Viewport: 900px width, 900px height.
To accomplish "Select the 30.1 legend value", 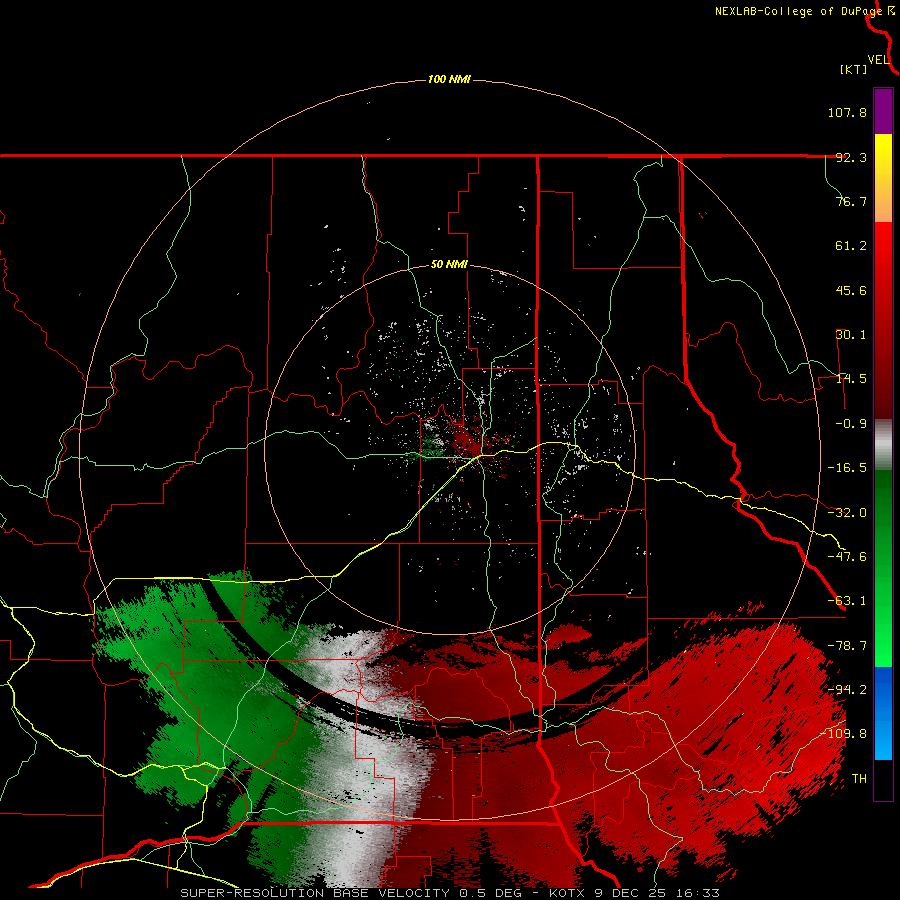I will pos(851,335).
